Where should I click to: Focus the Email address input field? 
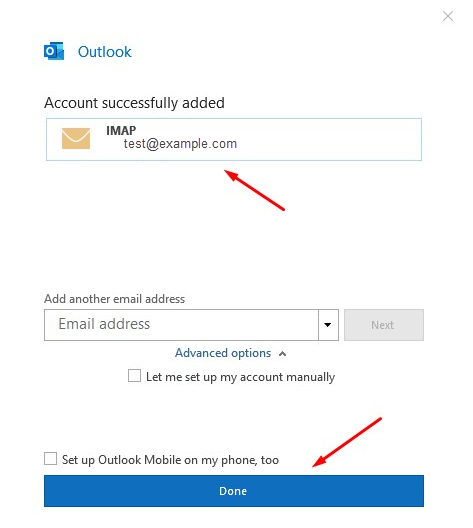click(x=181, y=325)
